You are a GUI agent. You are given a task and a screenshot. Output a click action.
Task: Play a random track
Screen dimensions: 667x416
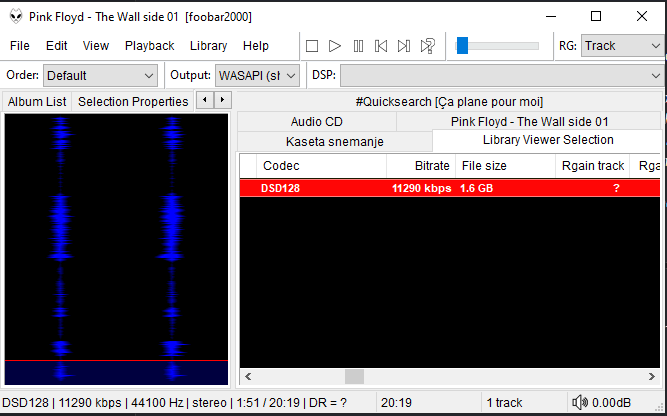point(428,46)
